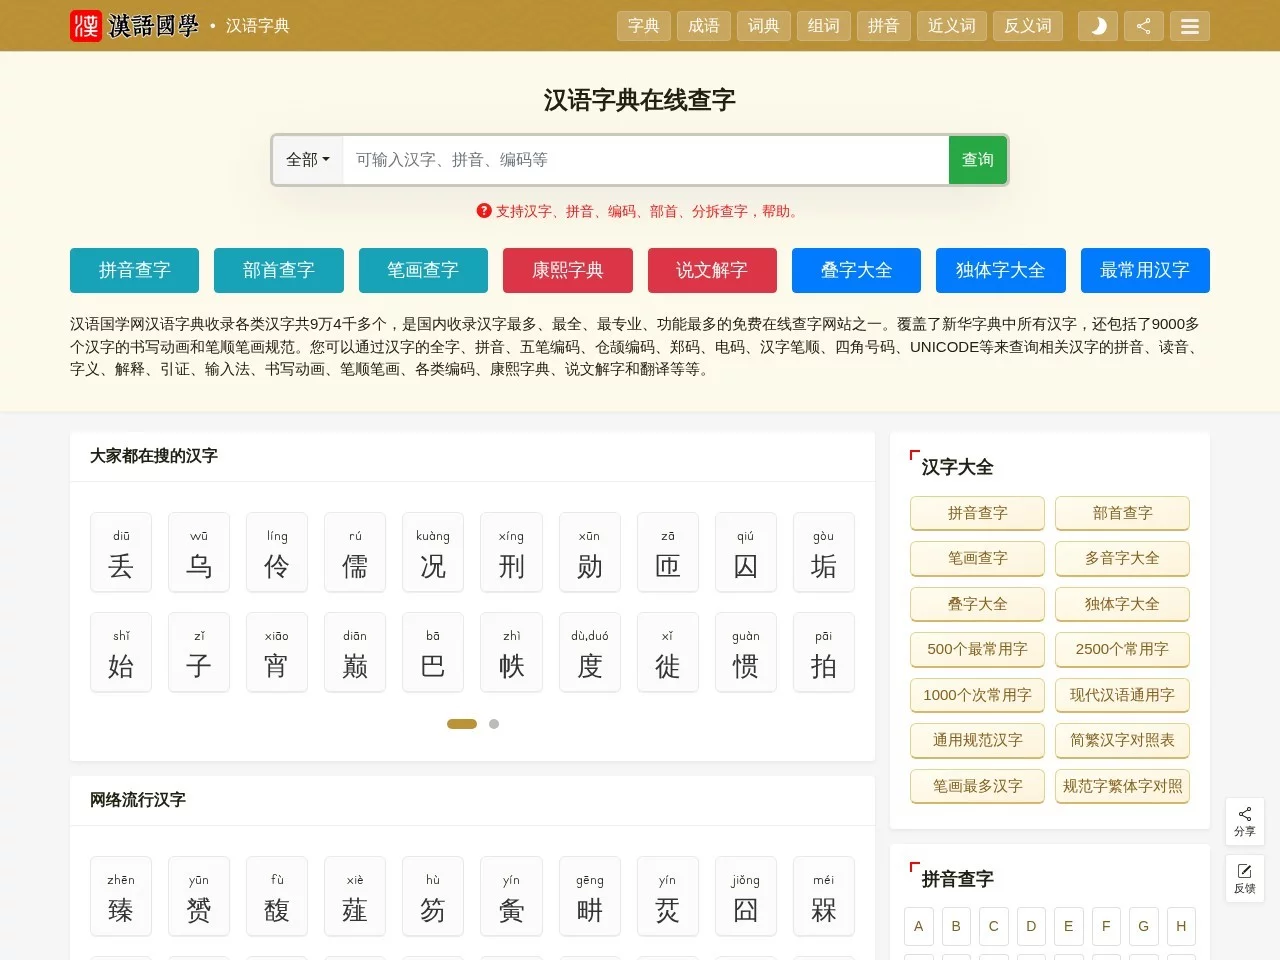
Task: Click the active carousel indicator dot
Action: click(461, 723)
